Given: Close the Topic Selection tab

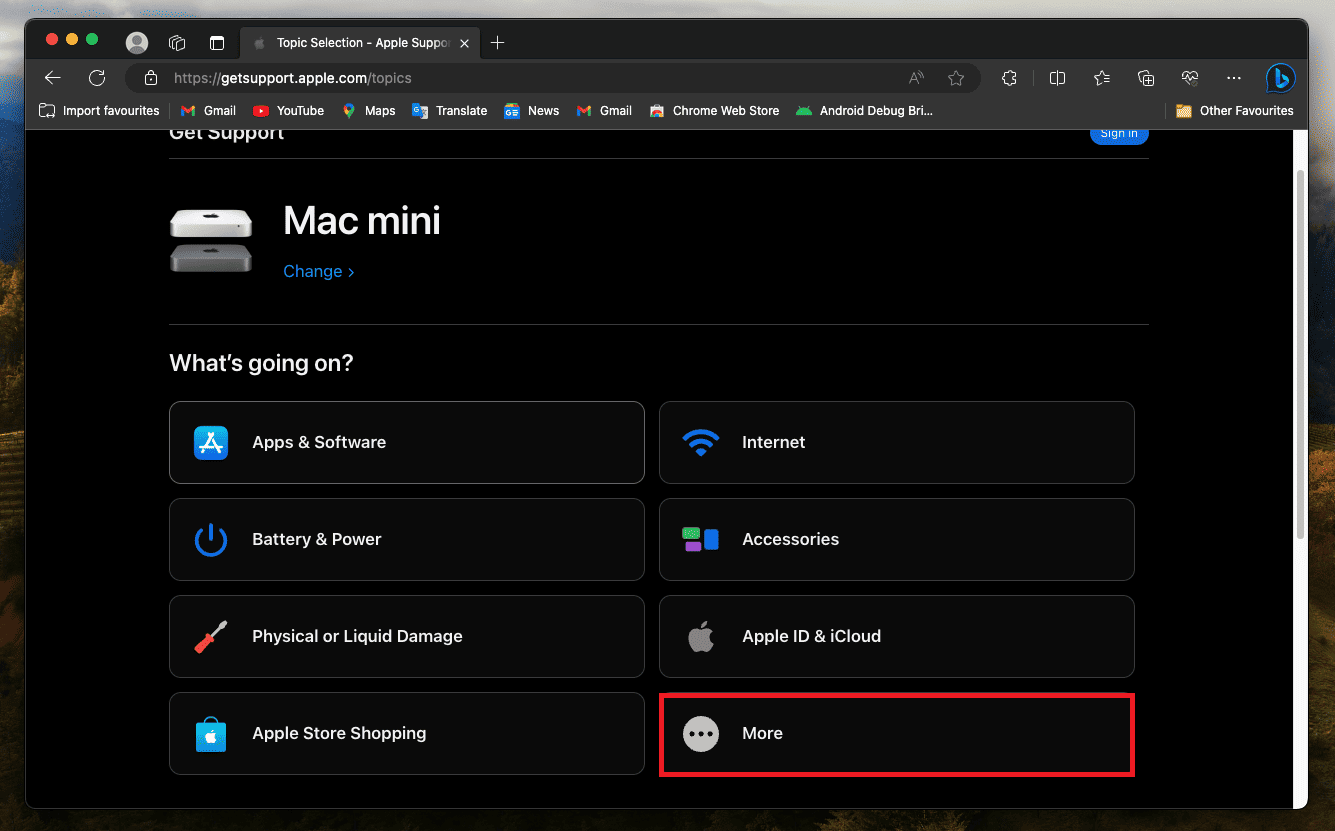Looking at the screenshot, I should 464,43.
